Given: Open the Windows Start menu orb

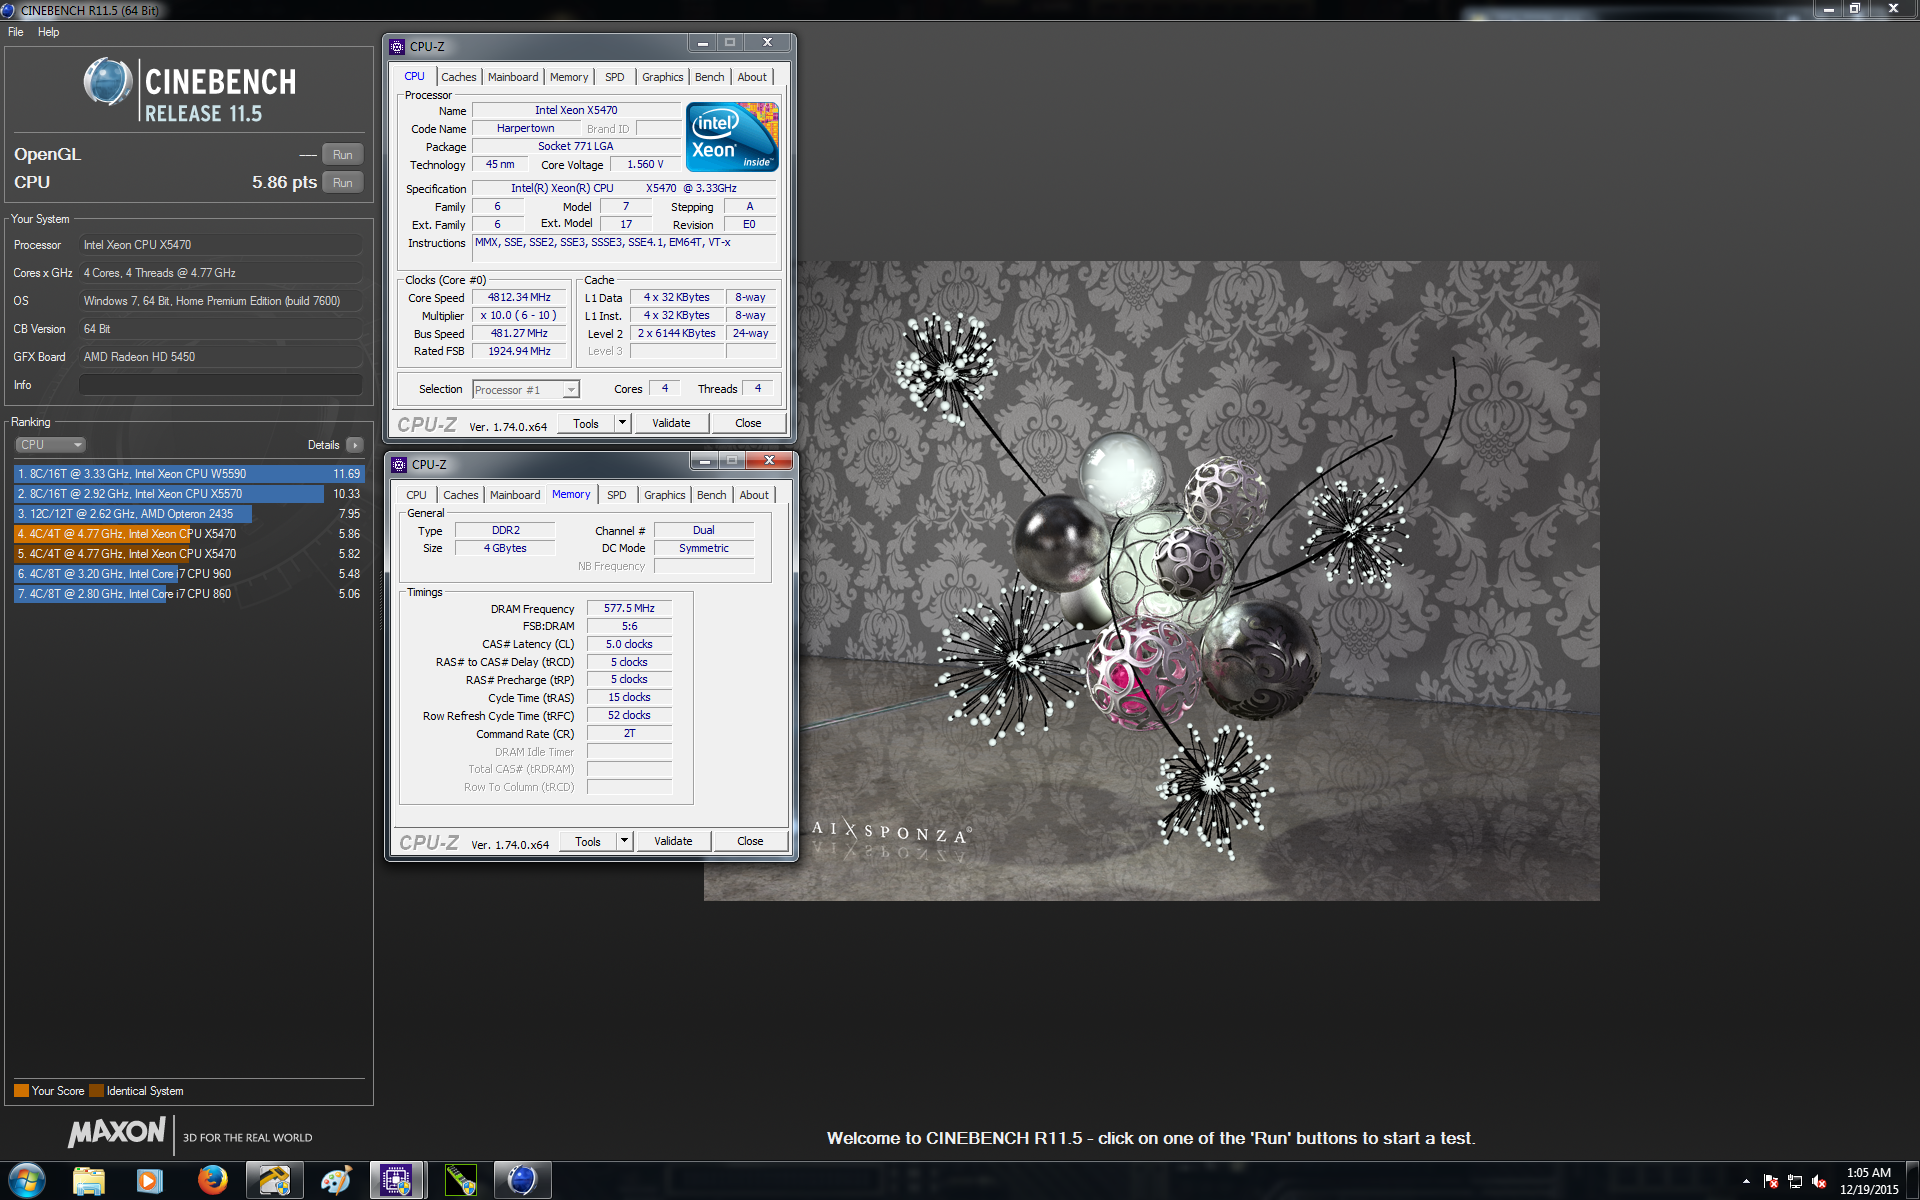Looking at the screenshot, I should [x=27, y=1180].
